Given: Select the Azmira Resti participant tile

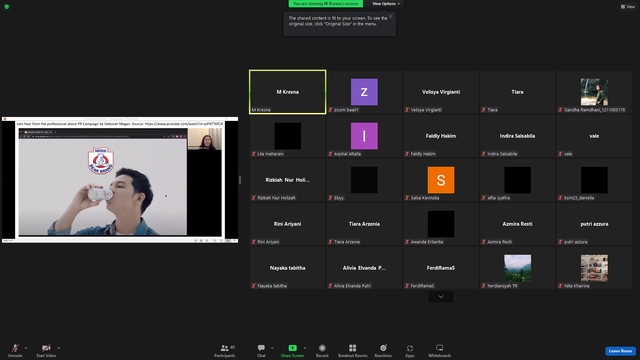Looking at the screenshot, I should click(x=518, y=224).
